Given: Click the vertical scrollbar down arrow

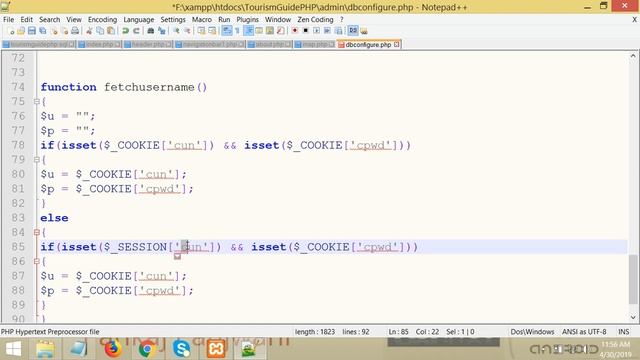Looking at the screenshot, I should pyautogui.click(x=633, y=317).
